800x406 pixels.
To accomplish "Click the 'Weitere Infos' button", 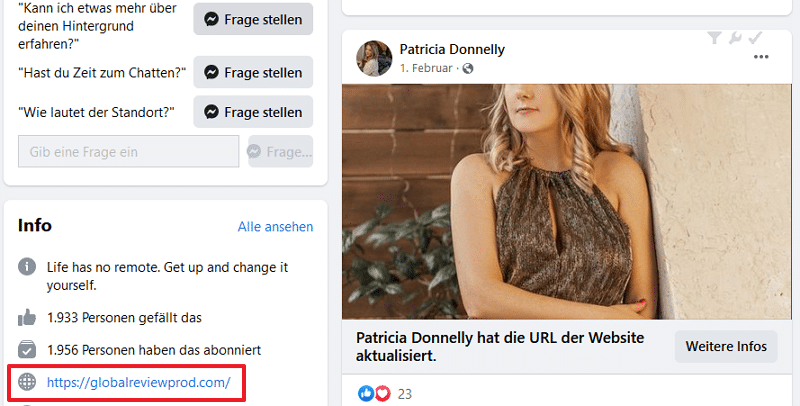I will click(726, 346).
